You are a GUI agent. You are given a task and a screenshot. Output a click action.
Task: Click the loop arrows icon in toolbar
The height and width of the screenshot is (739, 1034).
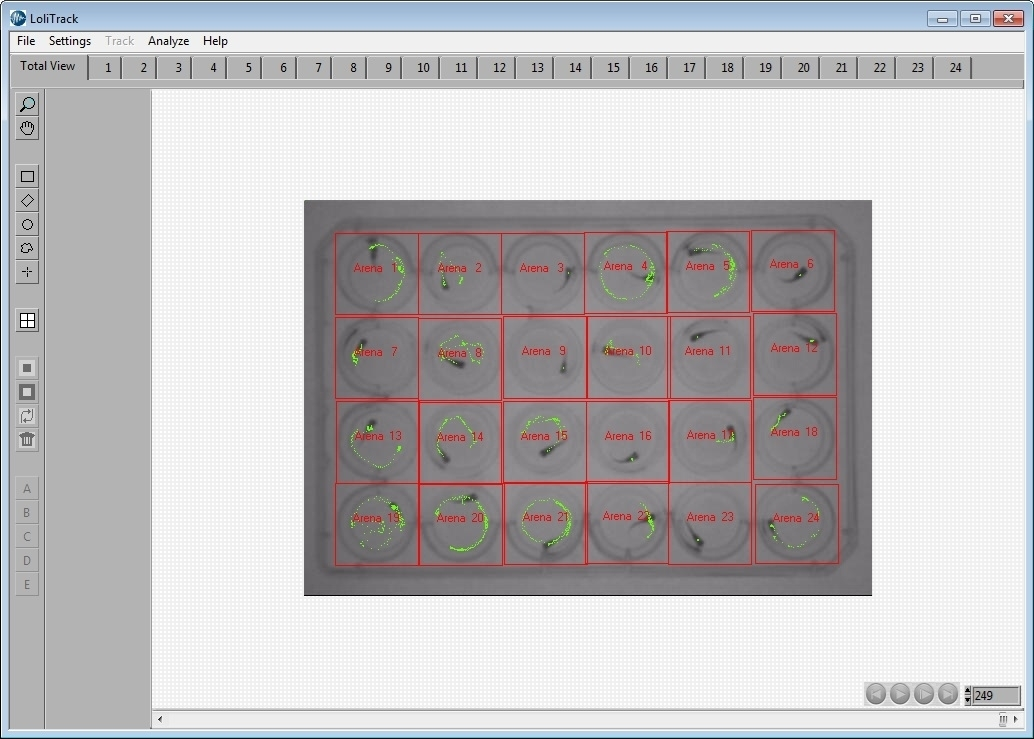(x=27, y=416)
